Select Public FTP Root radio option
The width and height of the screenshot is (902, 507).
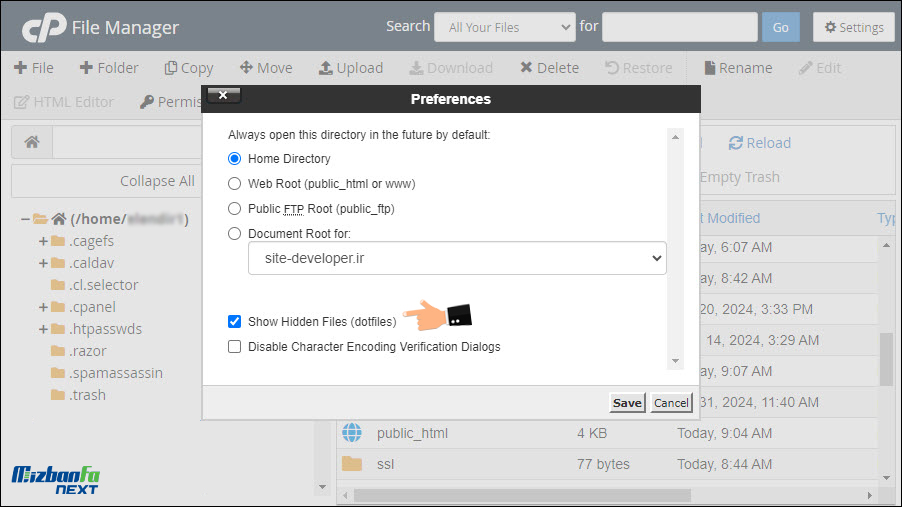(x=234, y=208)
